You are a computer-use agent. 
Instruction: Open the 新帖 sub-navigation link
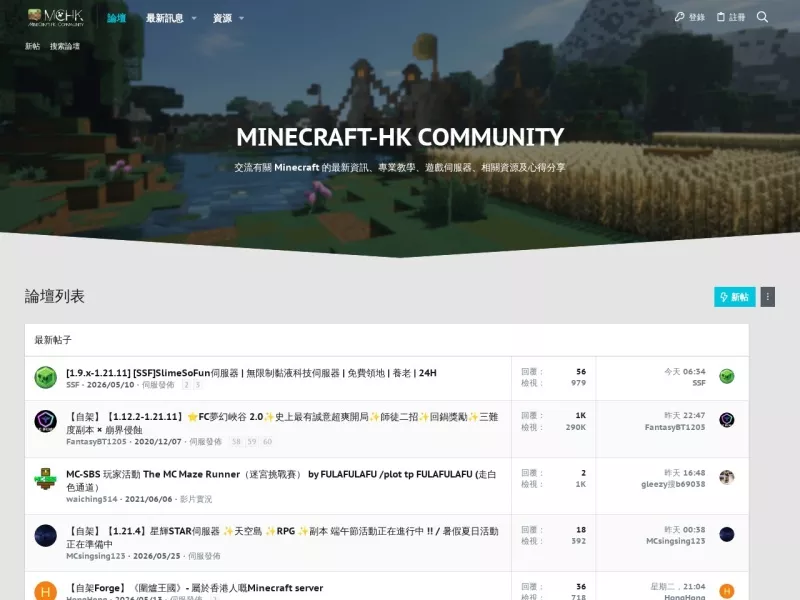coord(33,46)
